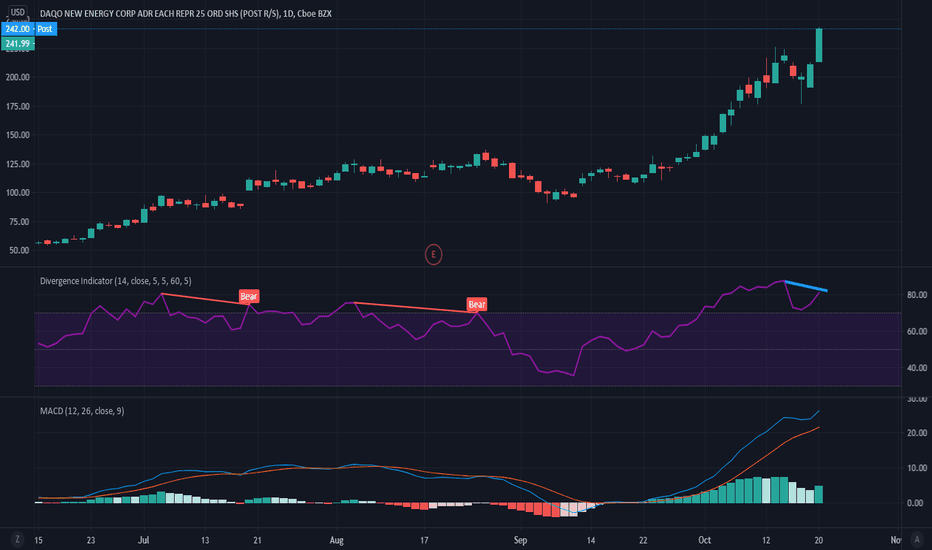This screenshot has height=550, width=932.
Task: Click the blue divergence trend line in October
Action: [x=805, y=286]
